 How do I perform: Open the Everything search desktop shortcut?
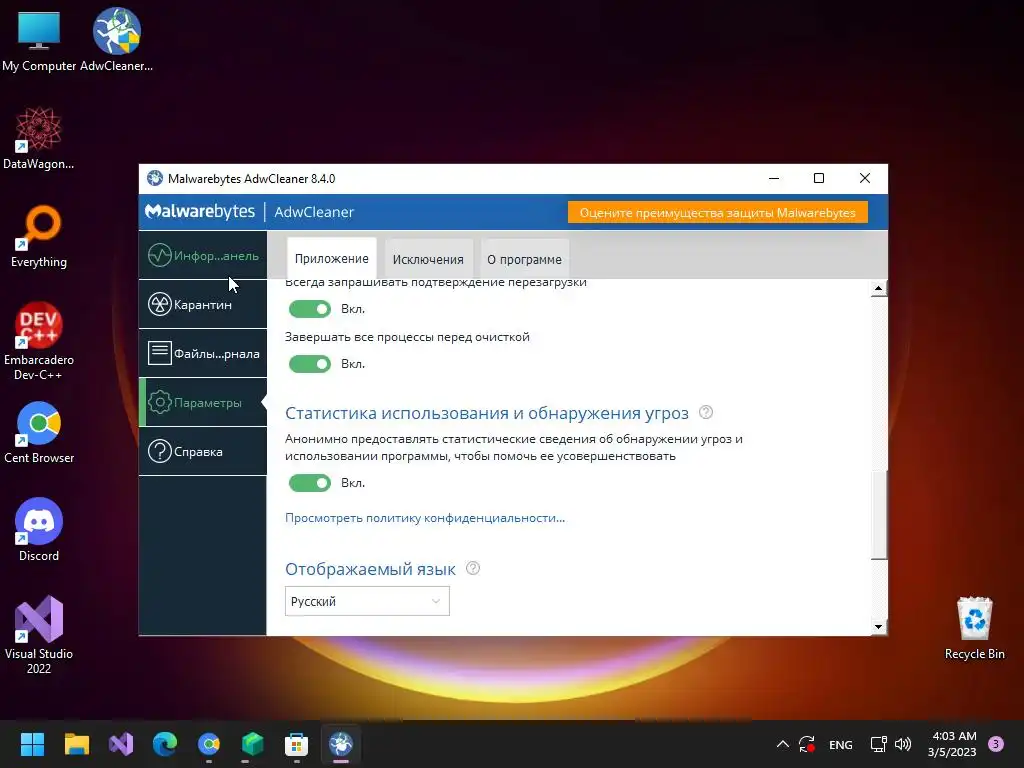click(x=39, y=236)
